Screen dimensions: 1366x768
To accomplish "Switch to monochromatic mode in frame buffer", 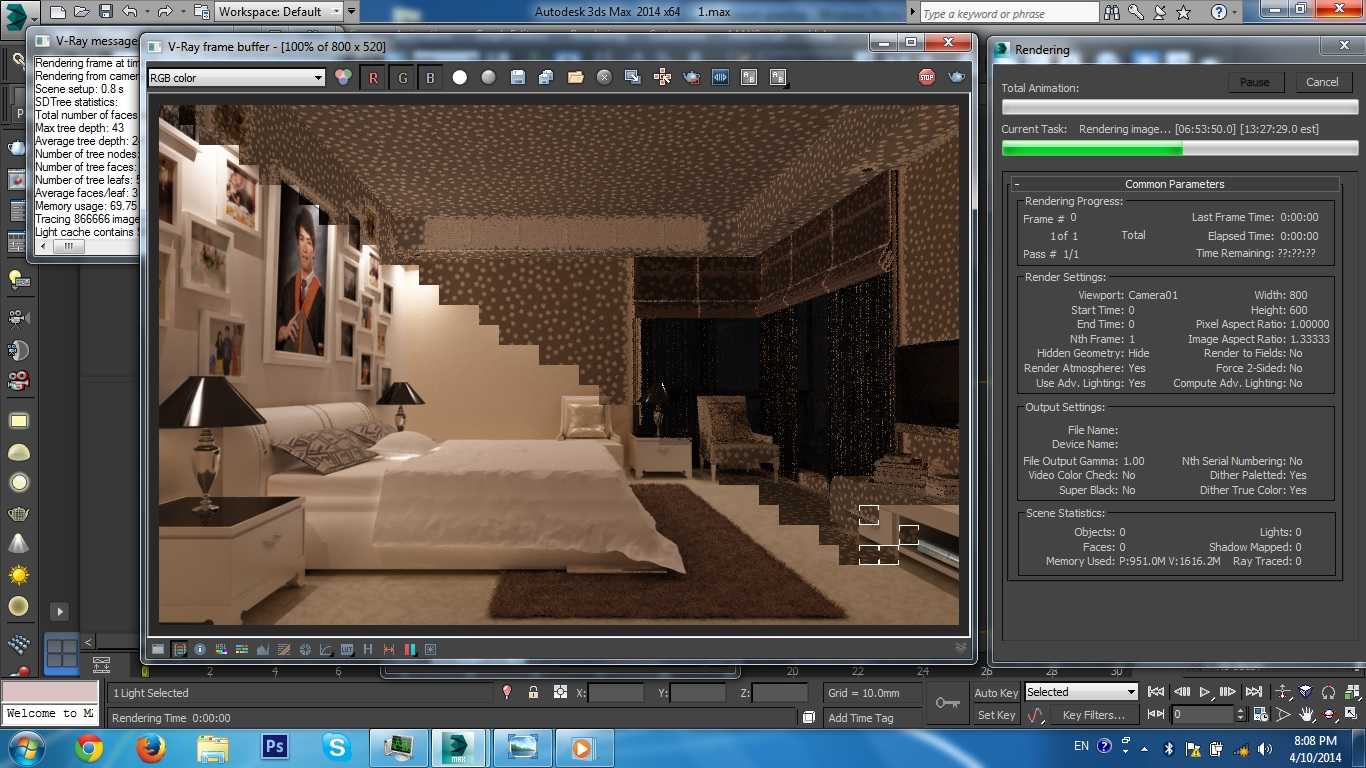I will [x=488, y=77].
